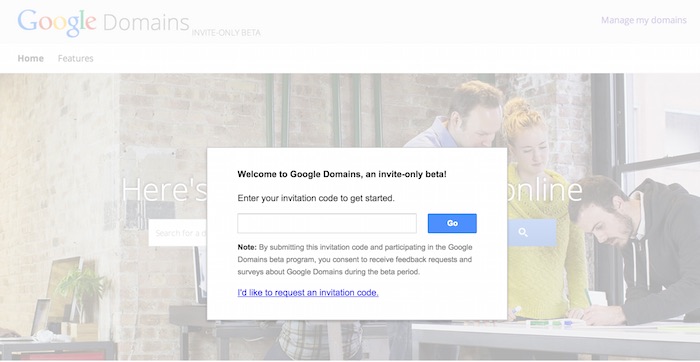Click the INVITE-ONLY BETA label
This screenshot has width=700, height=362.
click(x=226, y=33)
